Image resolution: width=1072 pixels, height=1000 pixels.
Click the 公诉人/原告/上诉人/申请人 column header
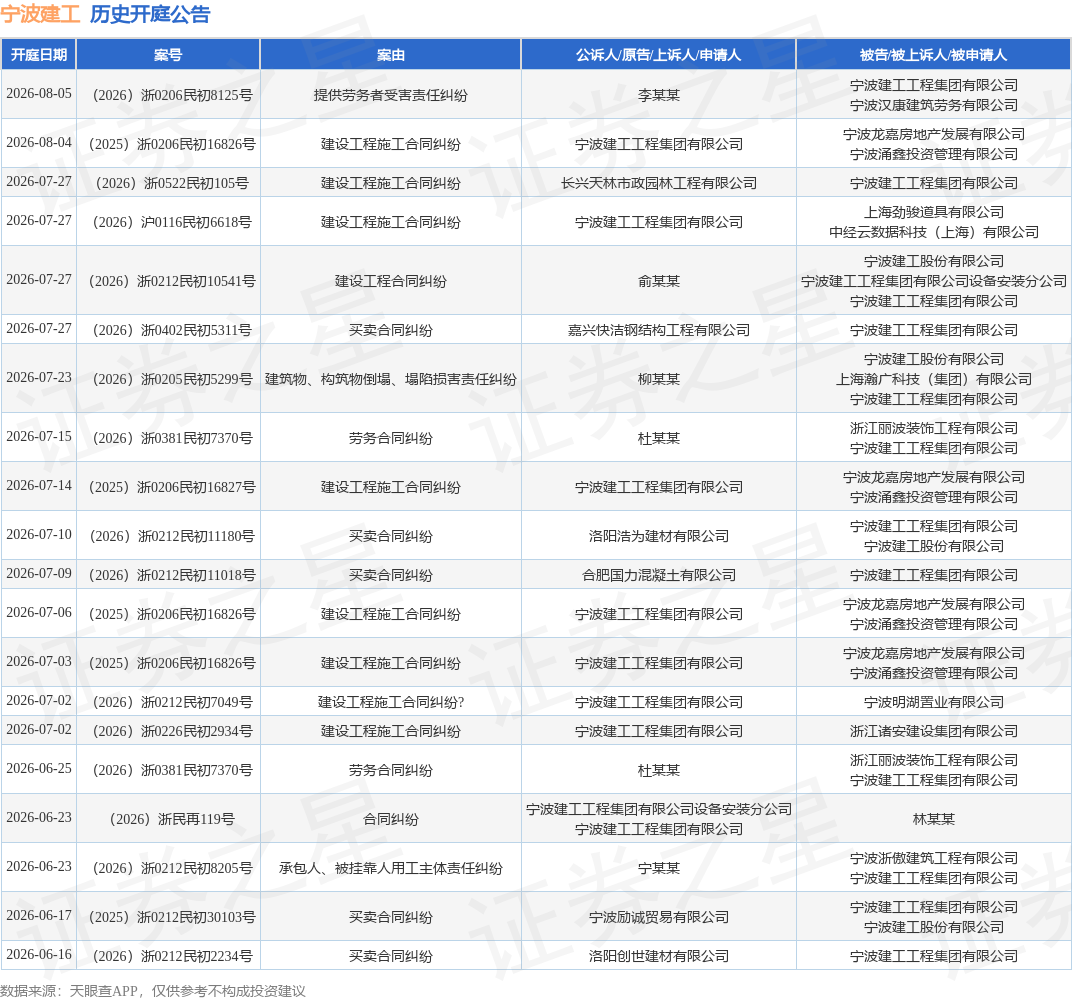click(659, 55)
